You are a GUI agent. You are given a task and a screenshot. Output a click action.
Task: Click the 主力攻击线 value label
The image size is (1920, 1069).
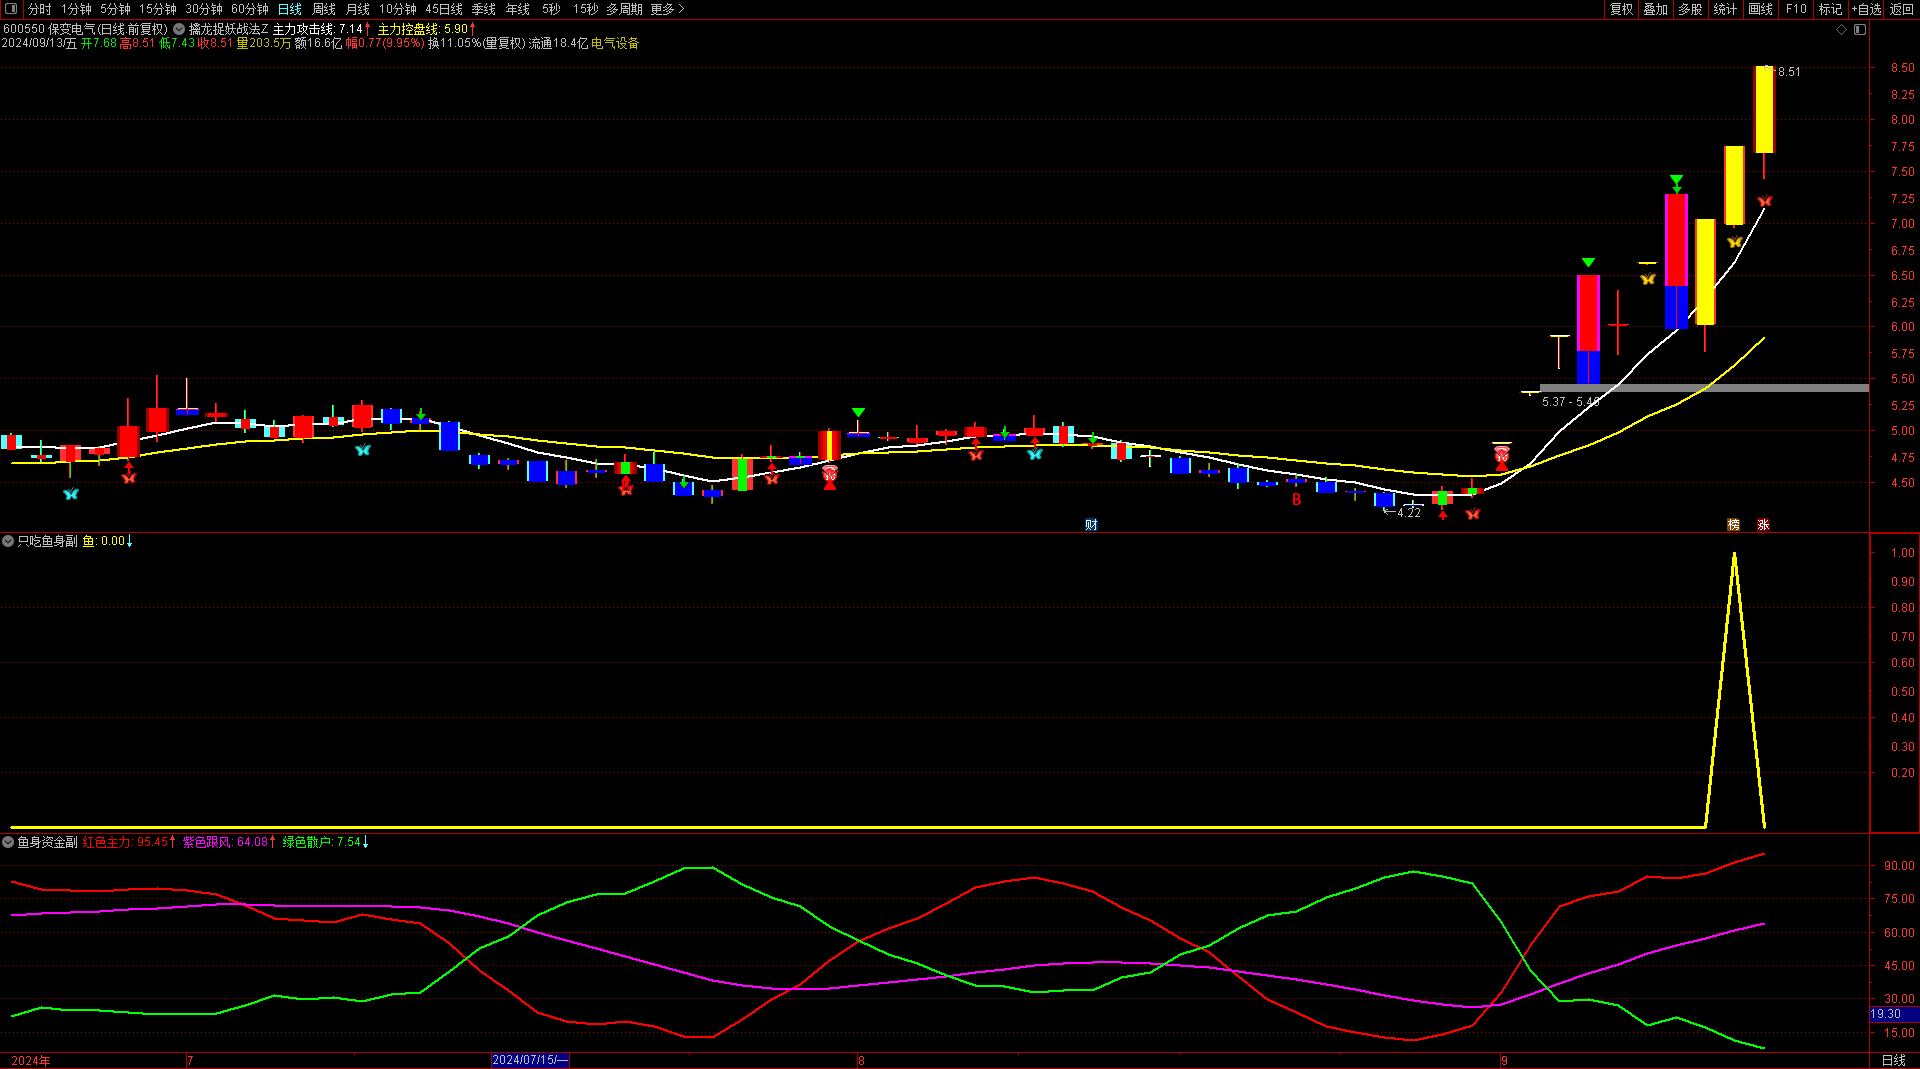click(322, 29)
